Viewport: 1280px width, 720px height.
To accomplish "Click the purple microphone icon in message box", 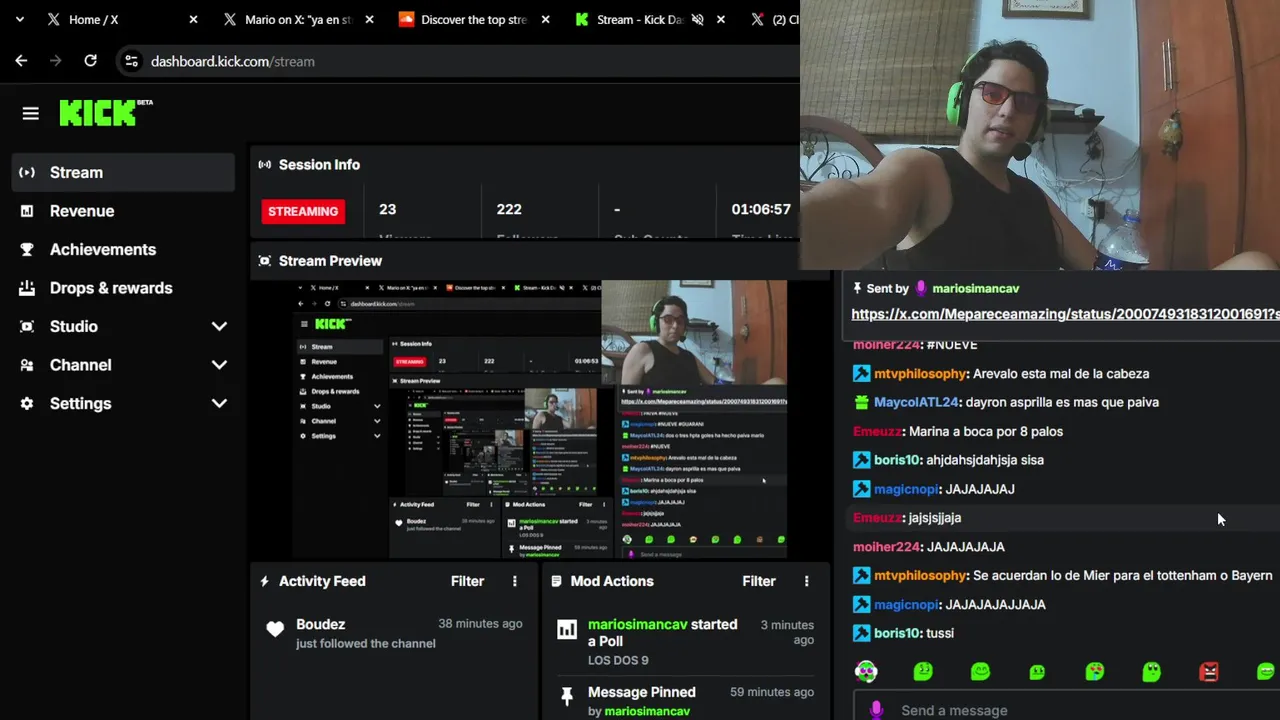I will tap(877, 710).
